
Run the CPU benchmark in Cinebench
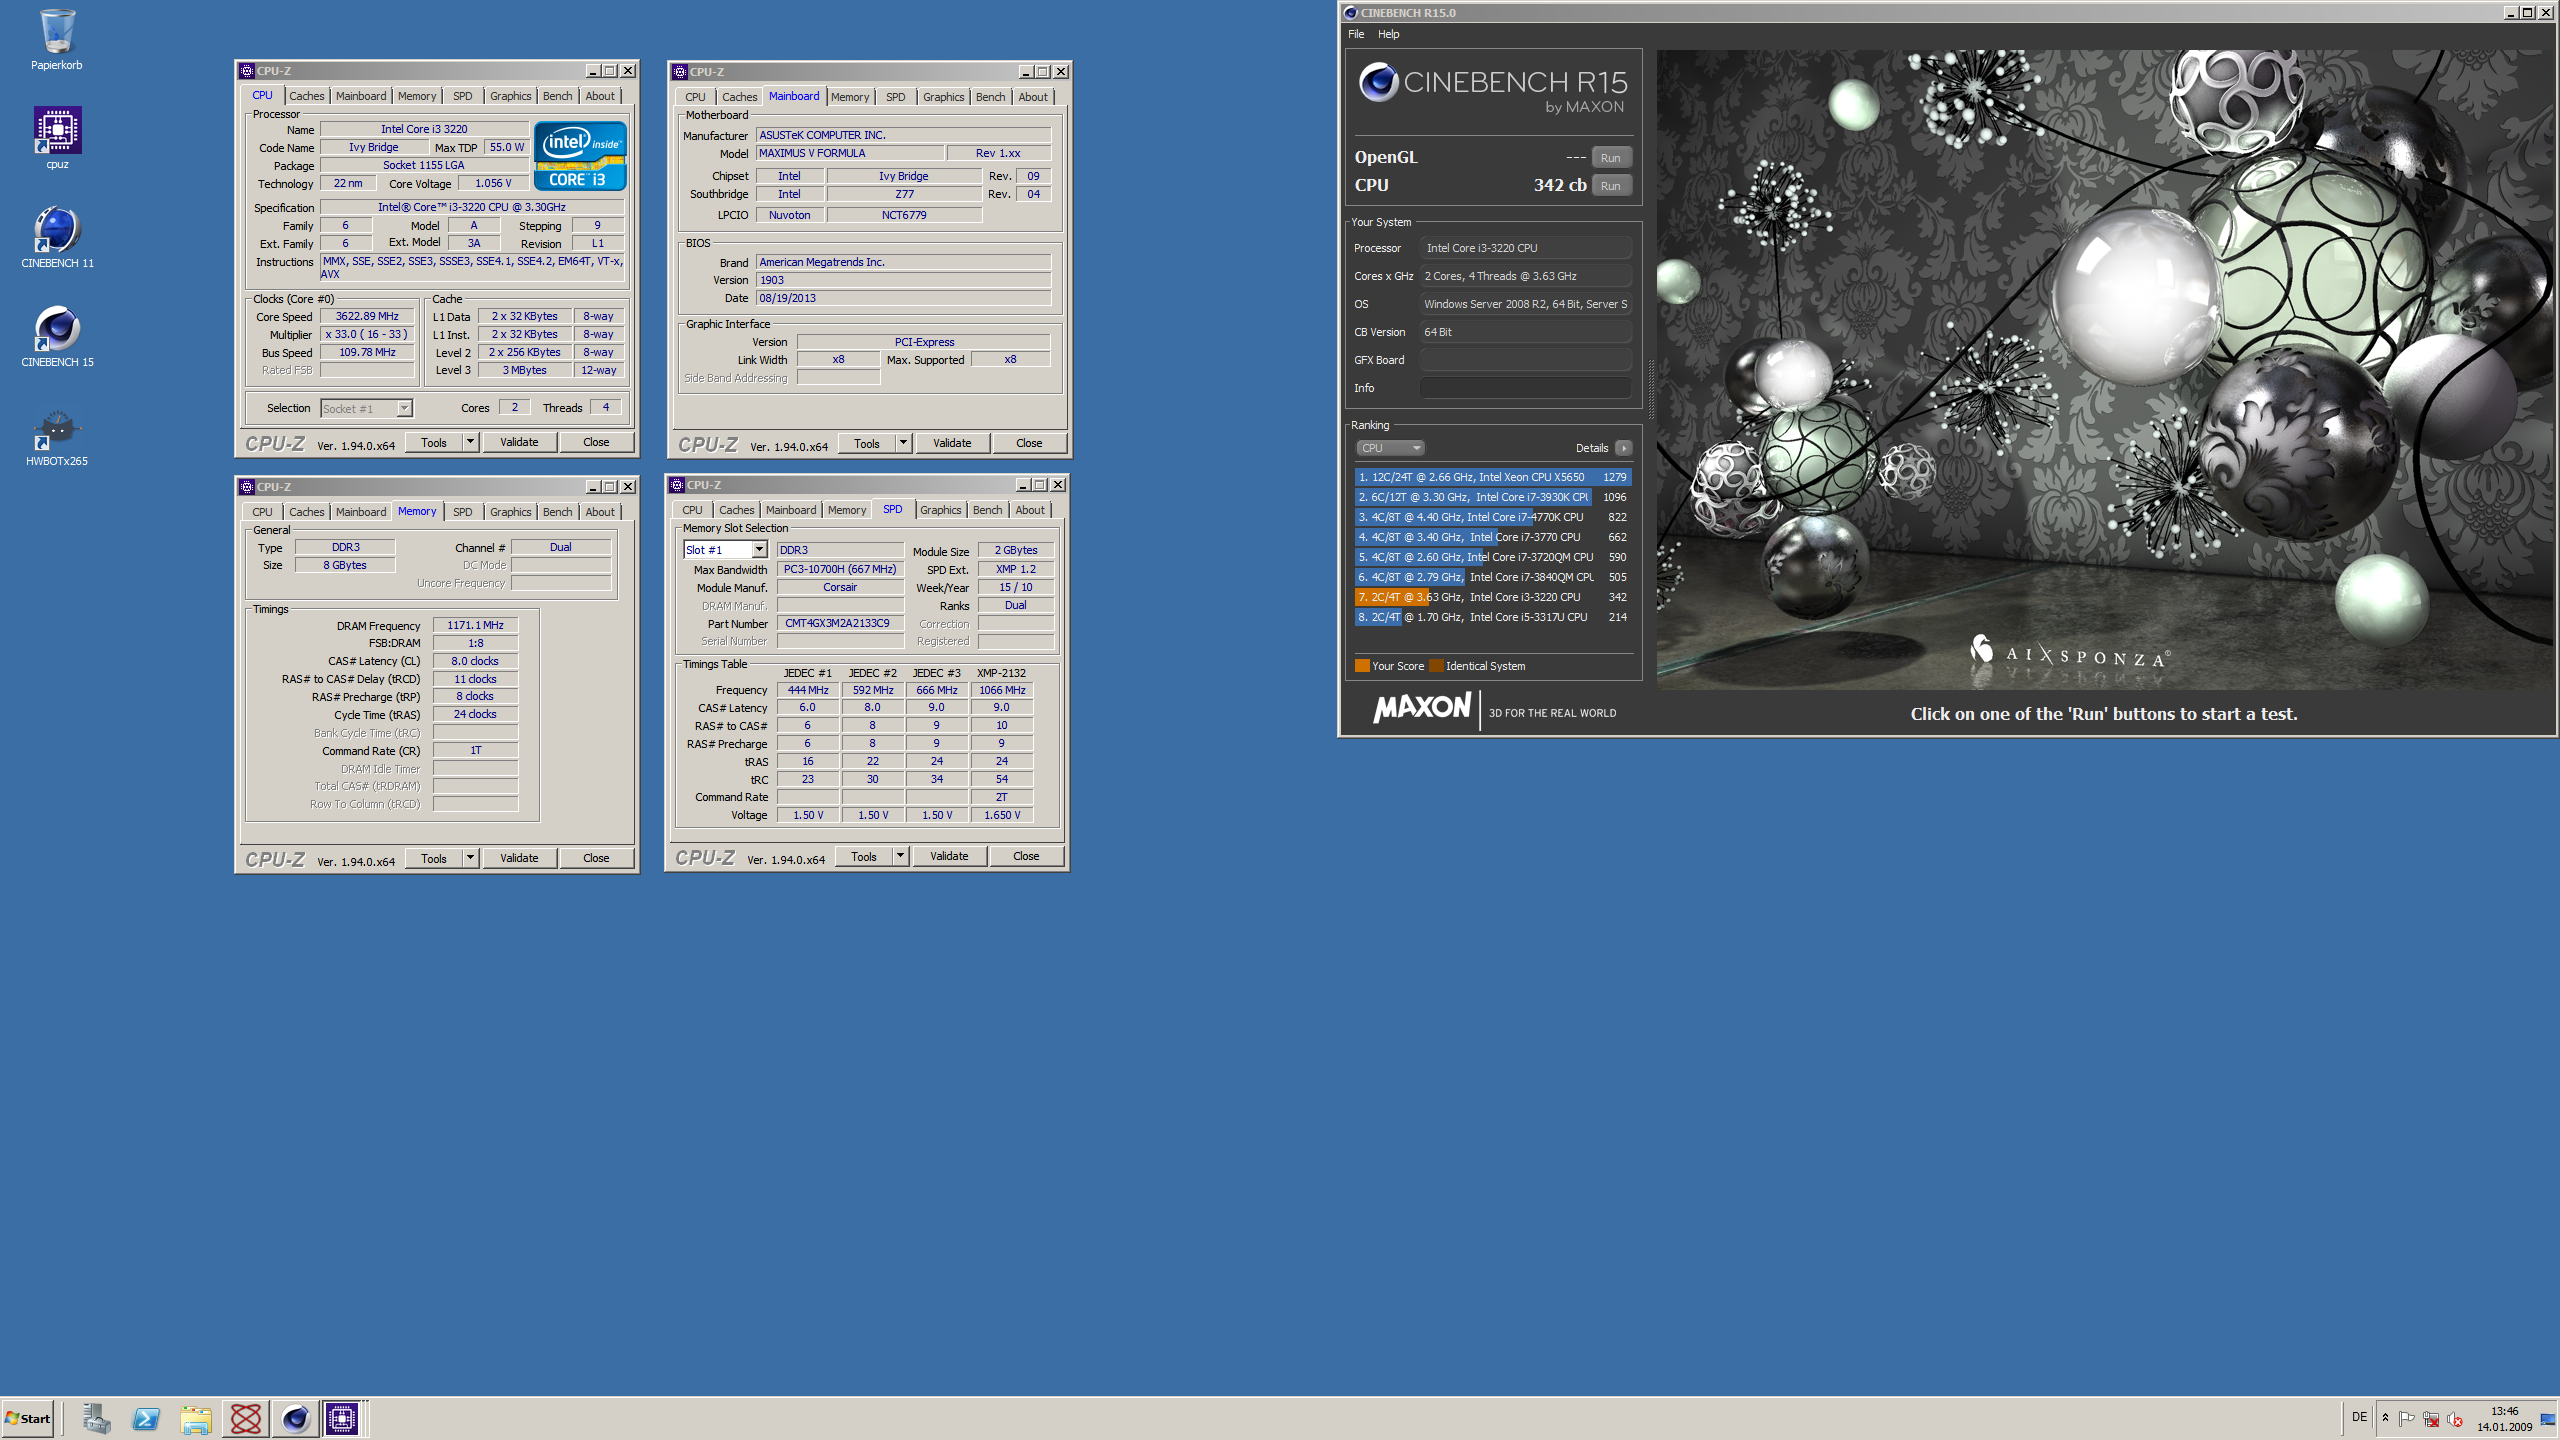[1610, 186]
